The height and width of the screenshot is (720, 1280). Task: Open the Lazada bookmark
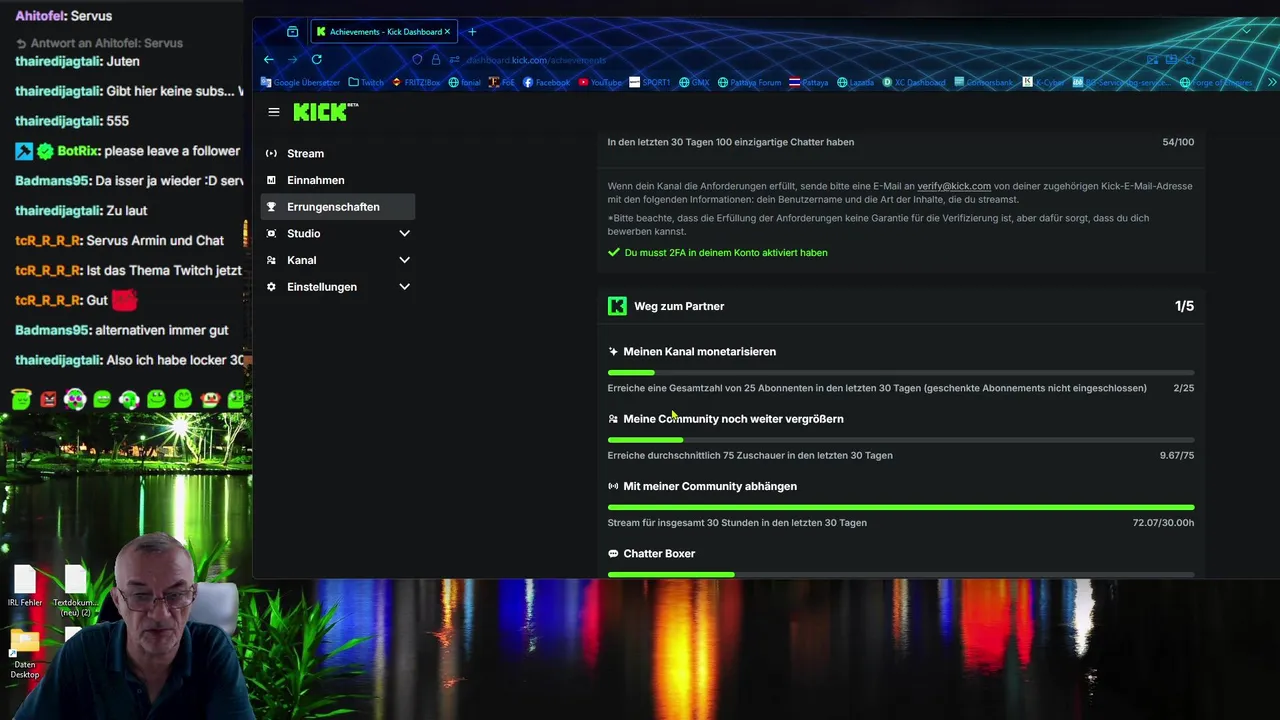click(855, 83)
